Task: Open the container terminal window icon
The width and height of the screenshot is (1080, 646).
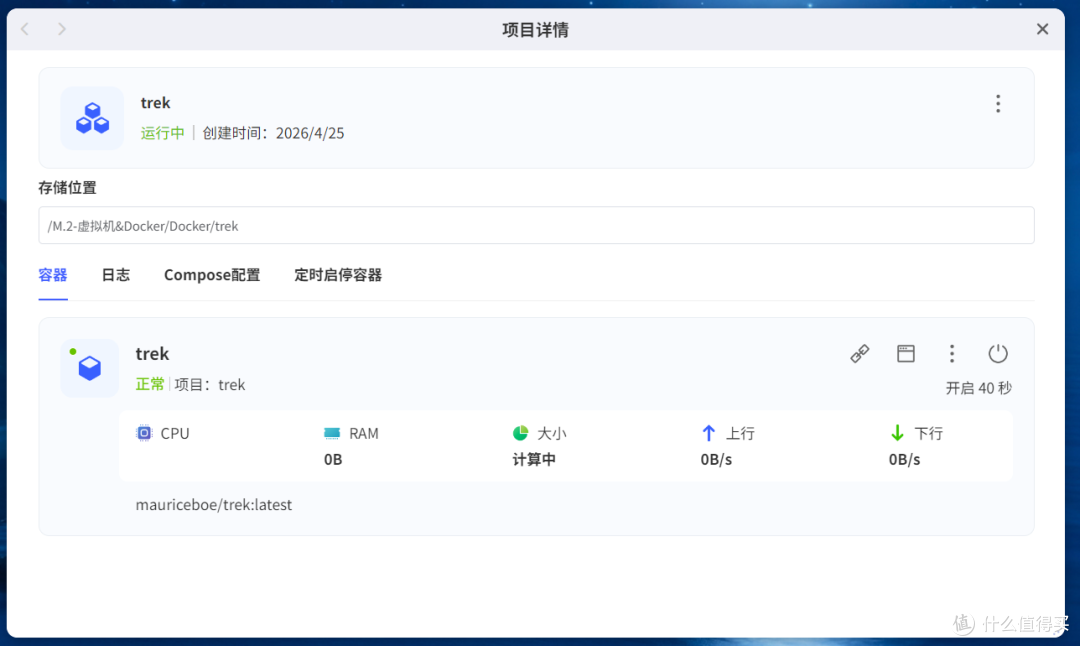Action: click(x=906, y=354)
